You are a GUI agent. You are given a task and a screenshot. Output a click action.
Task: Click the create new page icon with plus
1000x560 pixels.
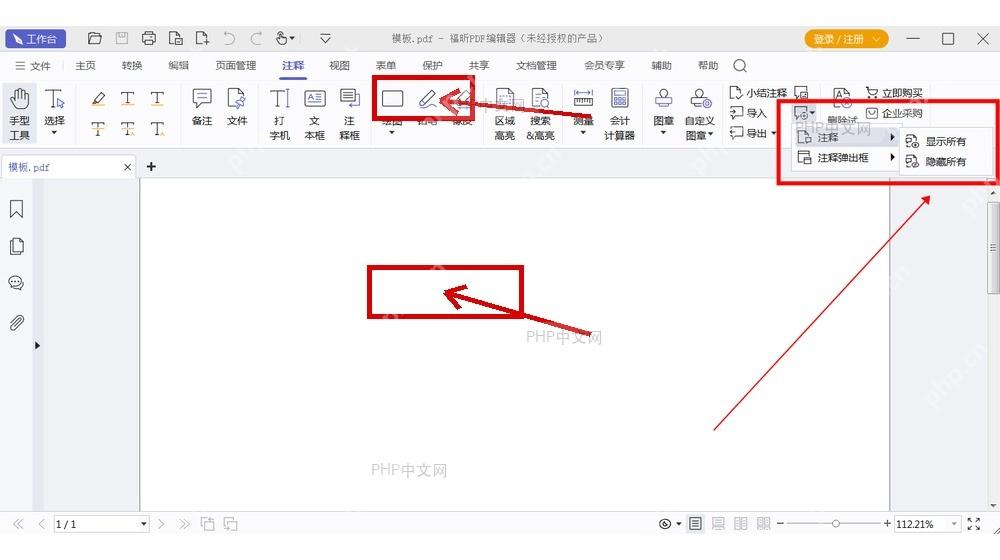click(202, 39)
